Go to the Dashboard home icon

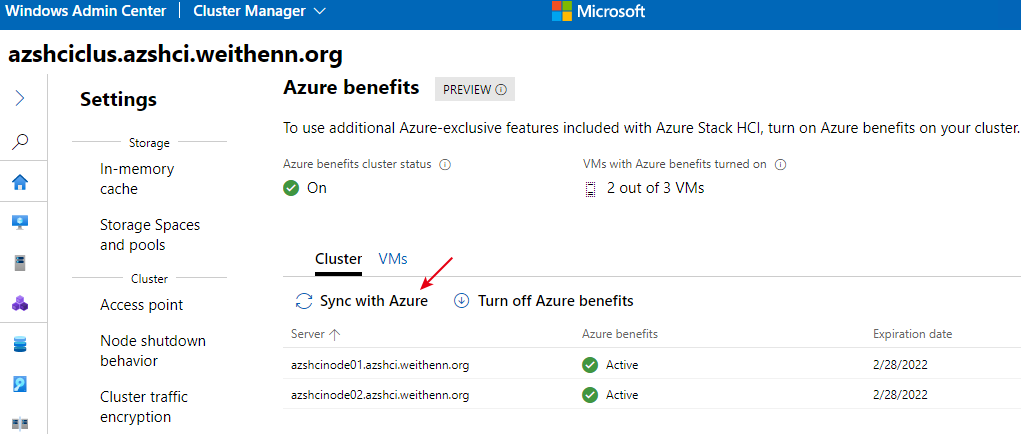point(20,183)
